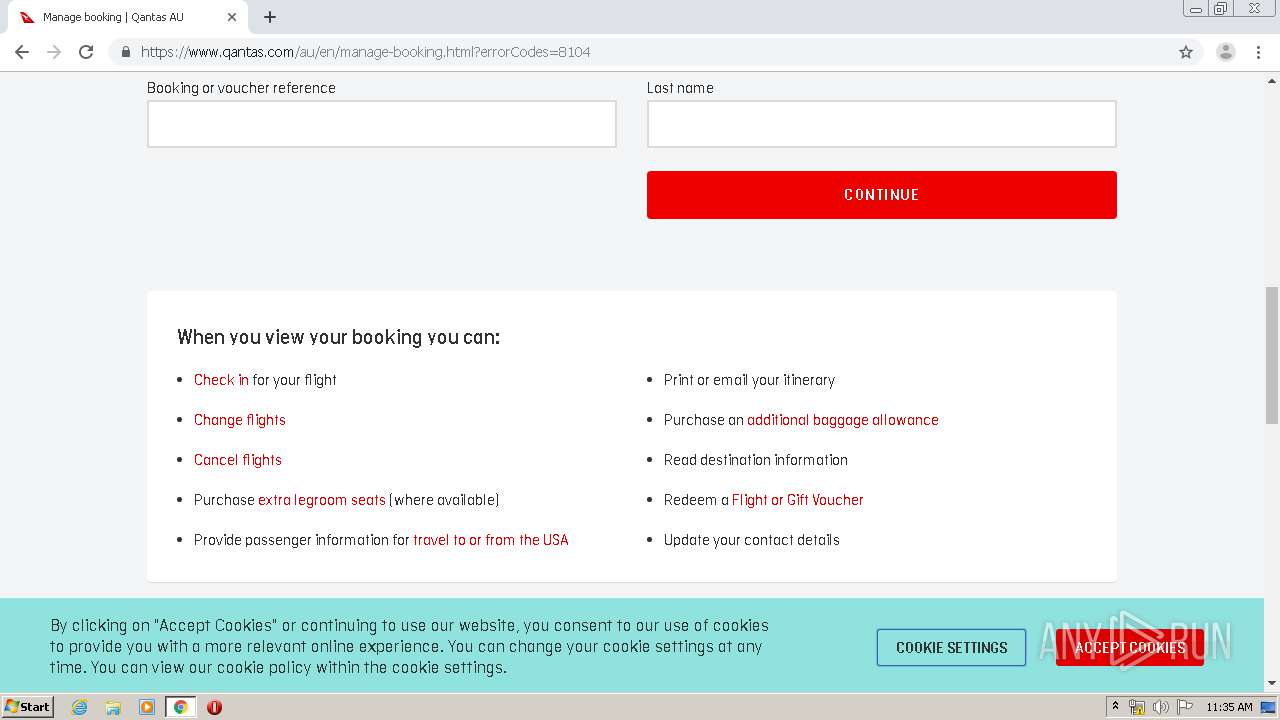Close the Manage booking tab
Screen dimensions: 1280x720
click(x=232, y=17)
